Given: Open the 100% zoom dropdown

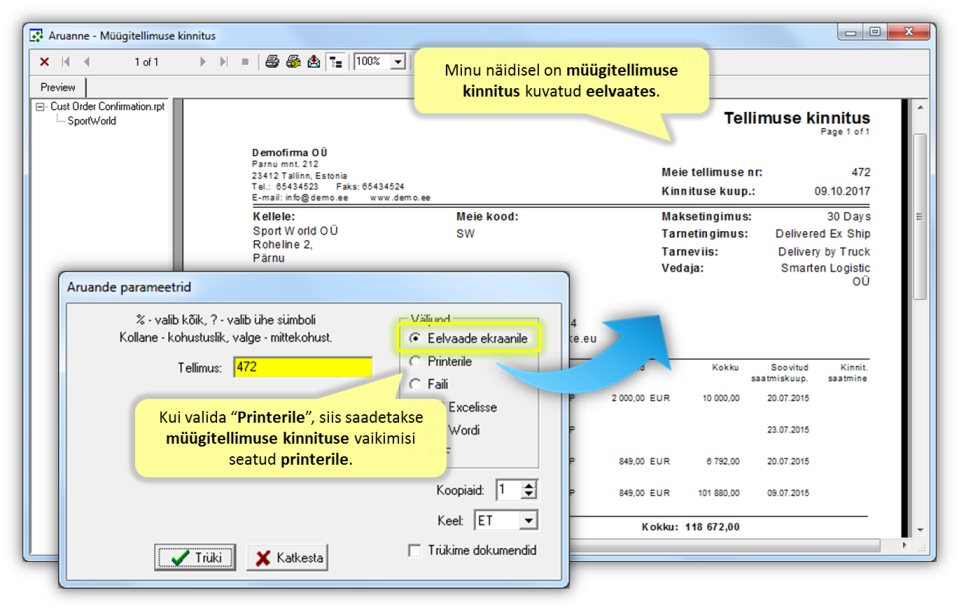Looking at the screenshot, I should coord(398,62).
